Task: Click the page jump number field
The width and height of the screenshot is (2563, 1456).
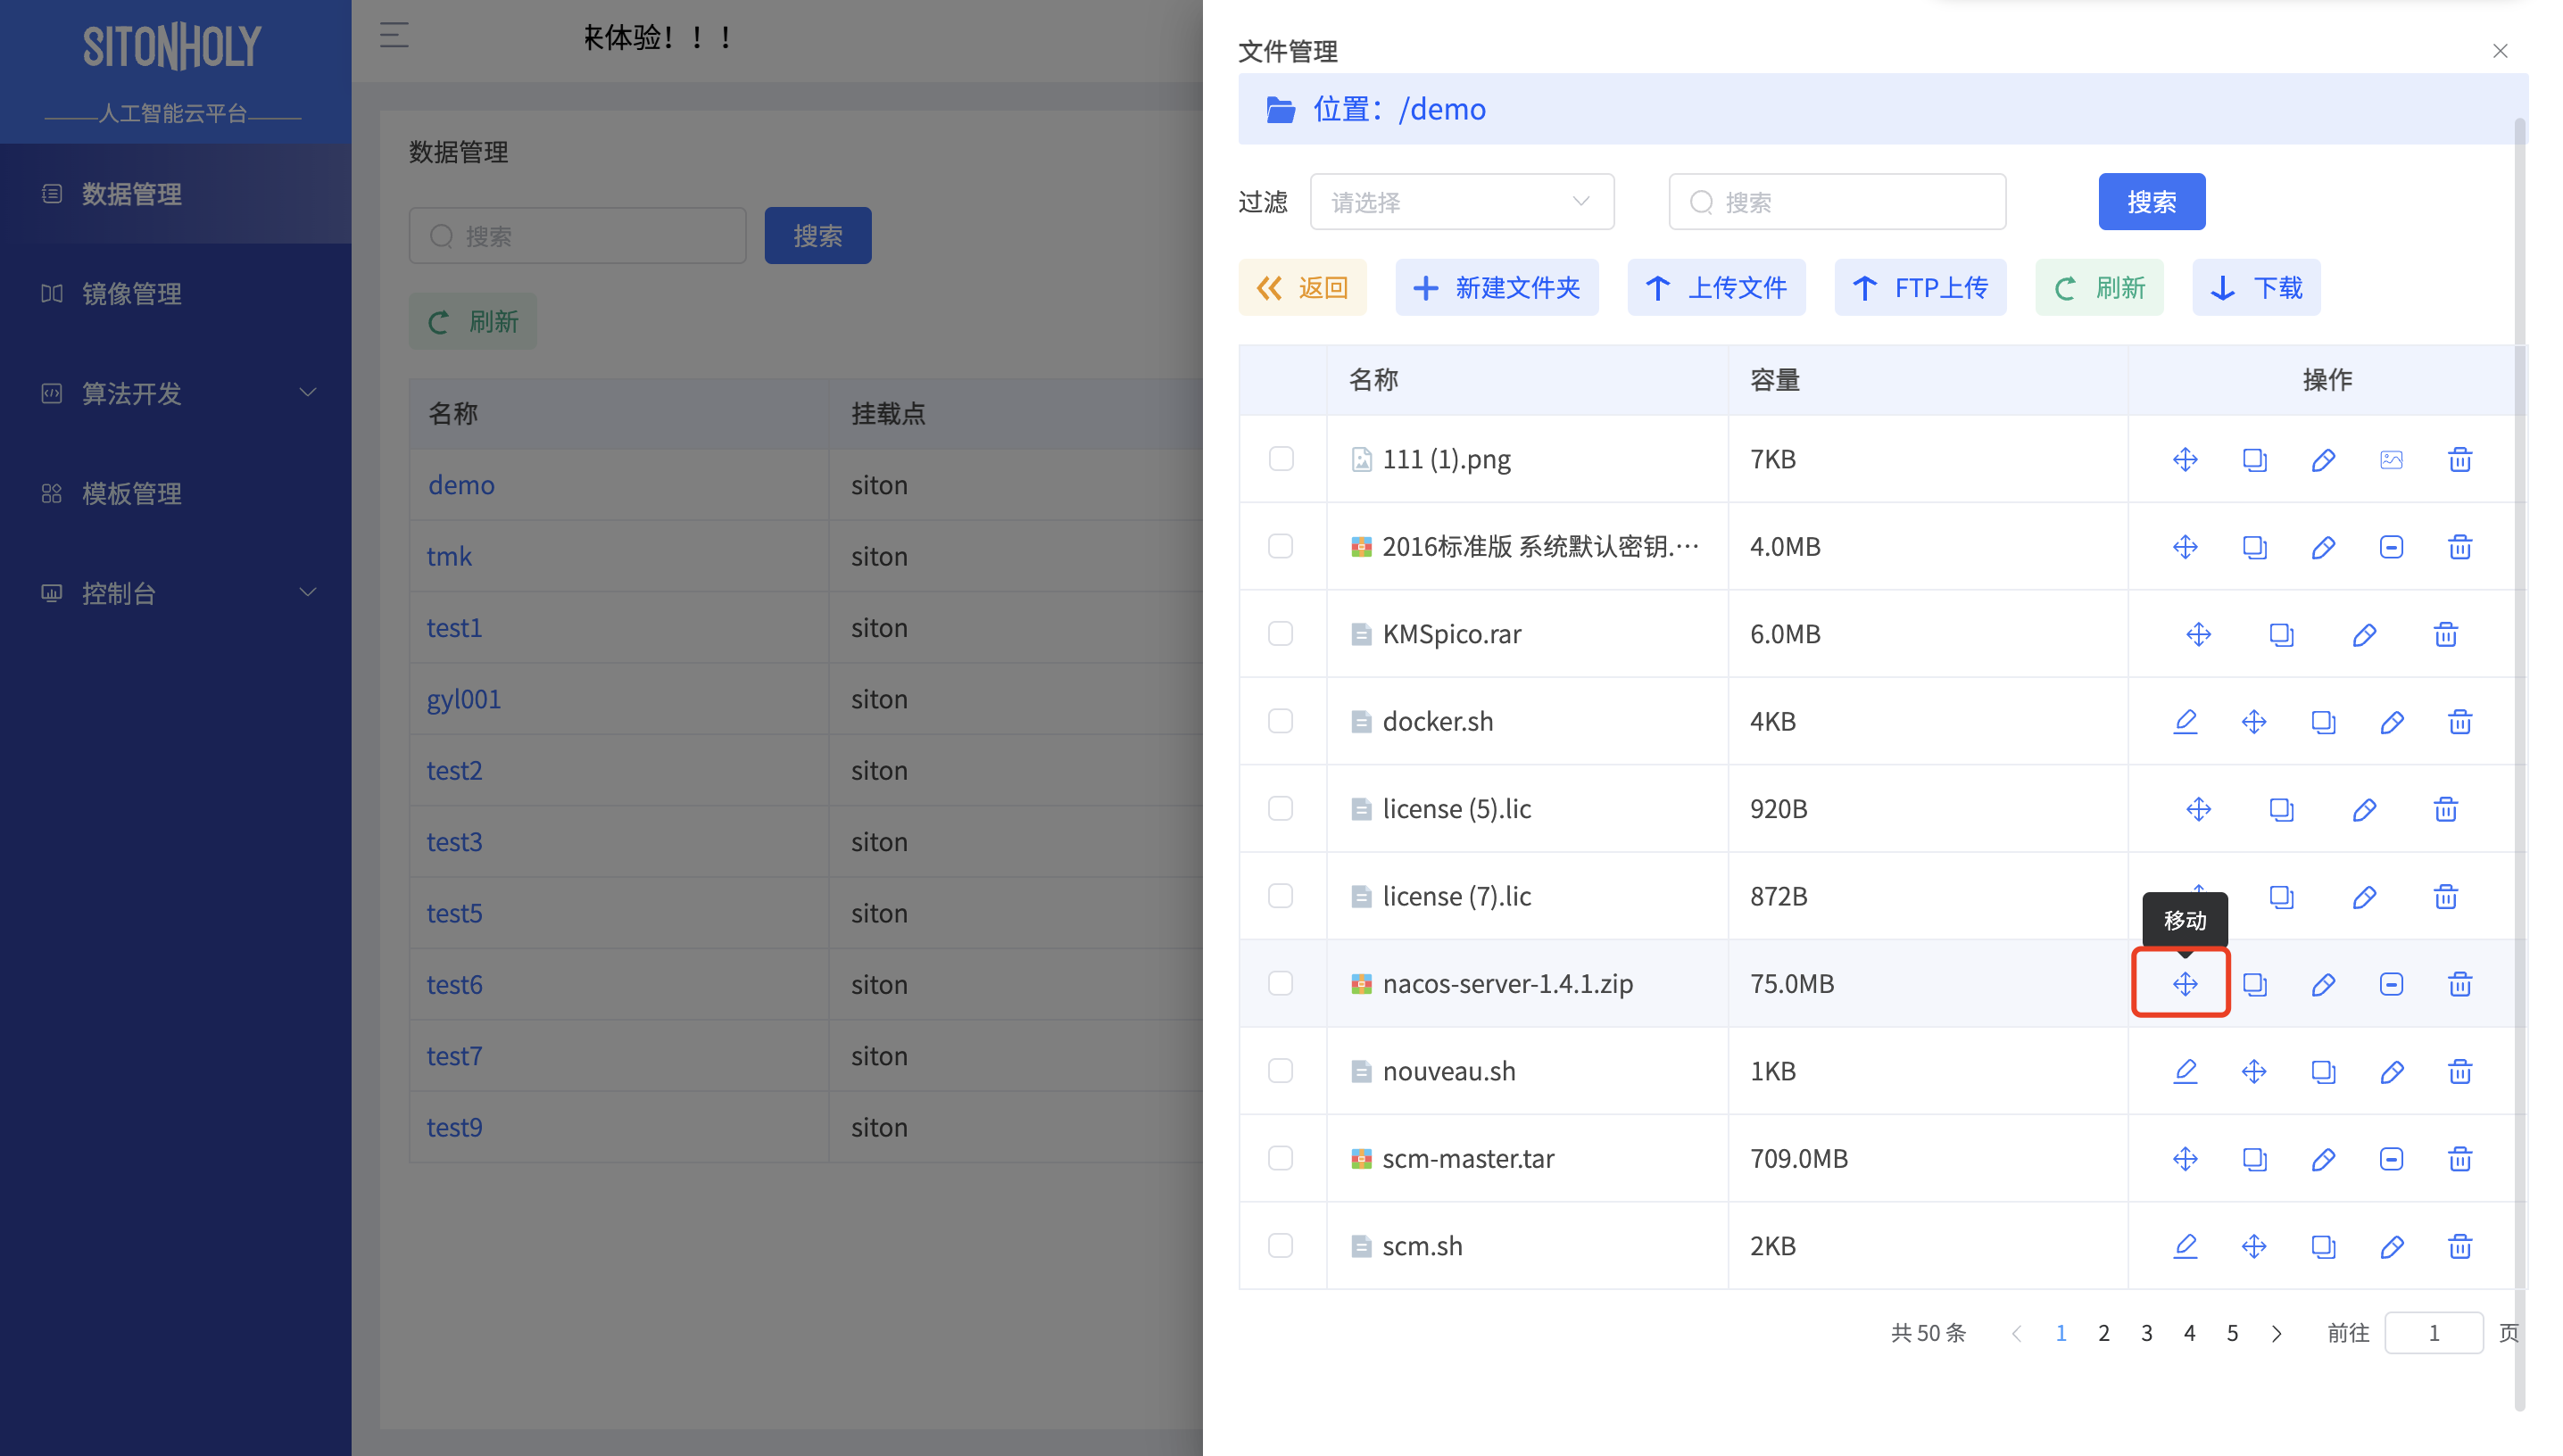Action: coord(2434,1333)
